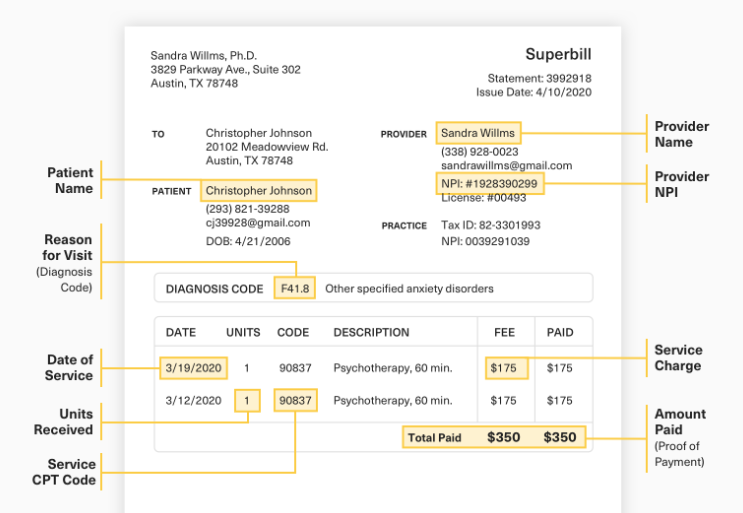The width and height of the screenshot is (743, 513).
Task: Click the highlighted patient name Christopher Johnson
Action: (258, 191)
